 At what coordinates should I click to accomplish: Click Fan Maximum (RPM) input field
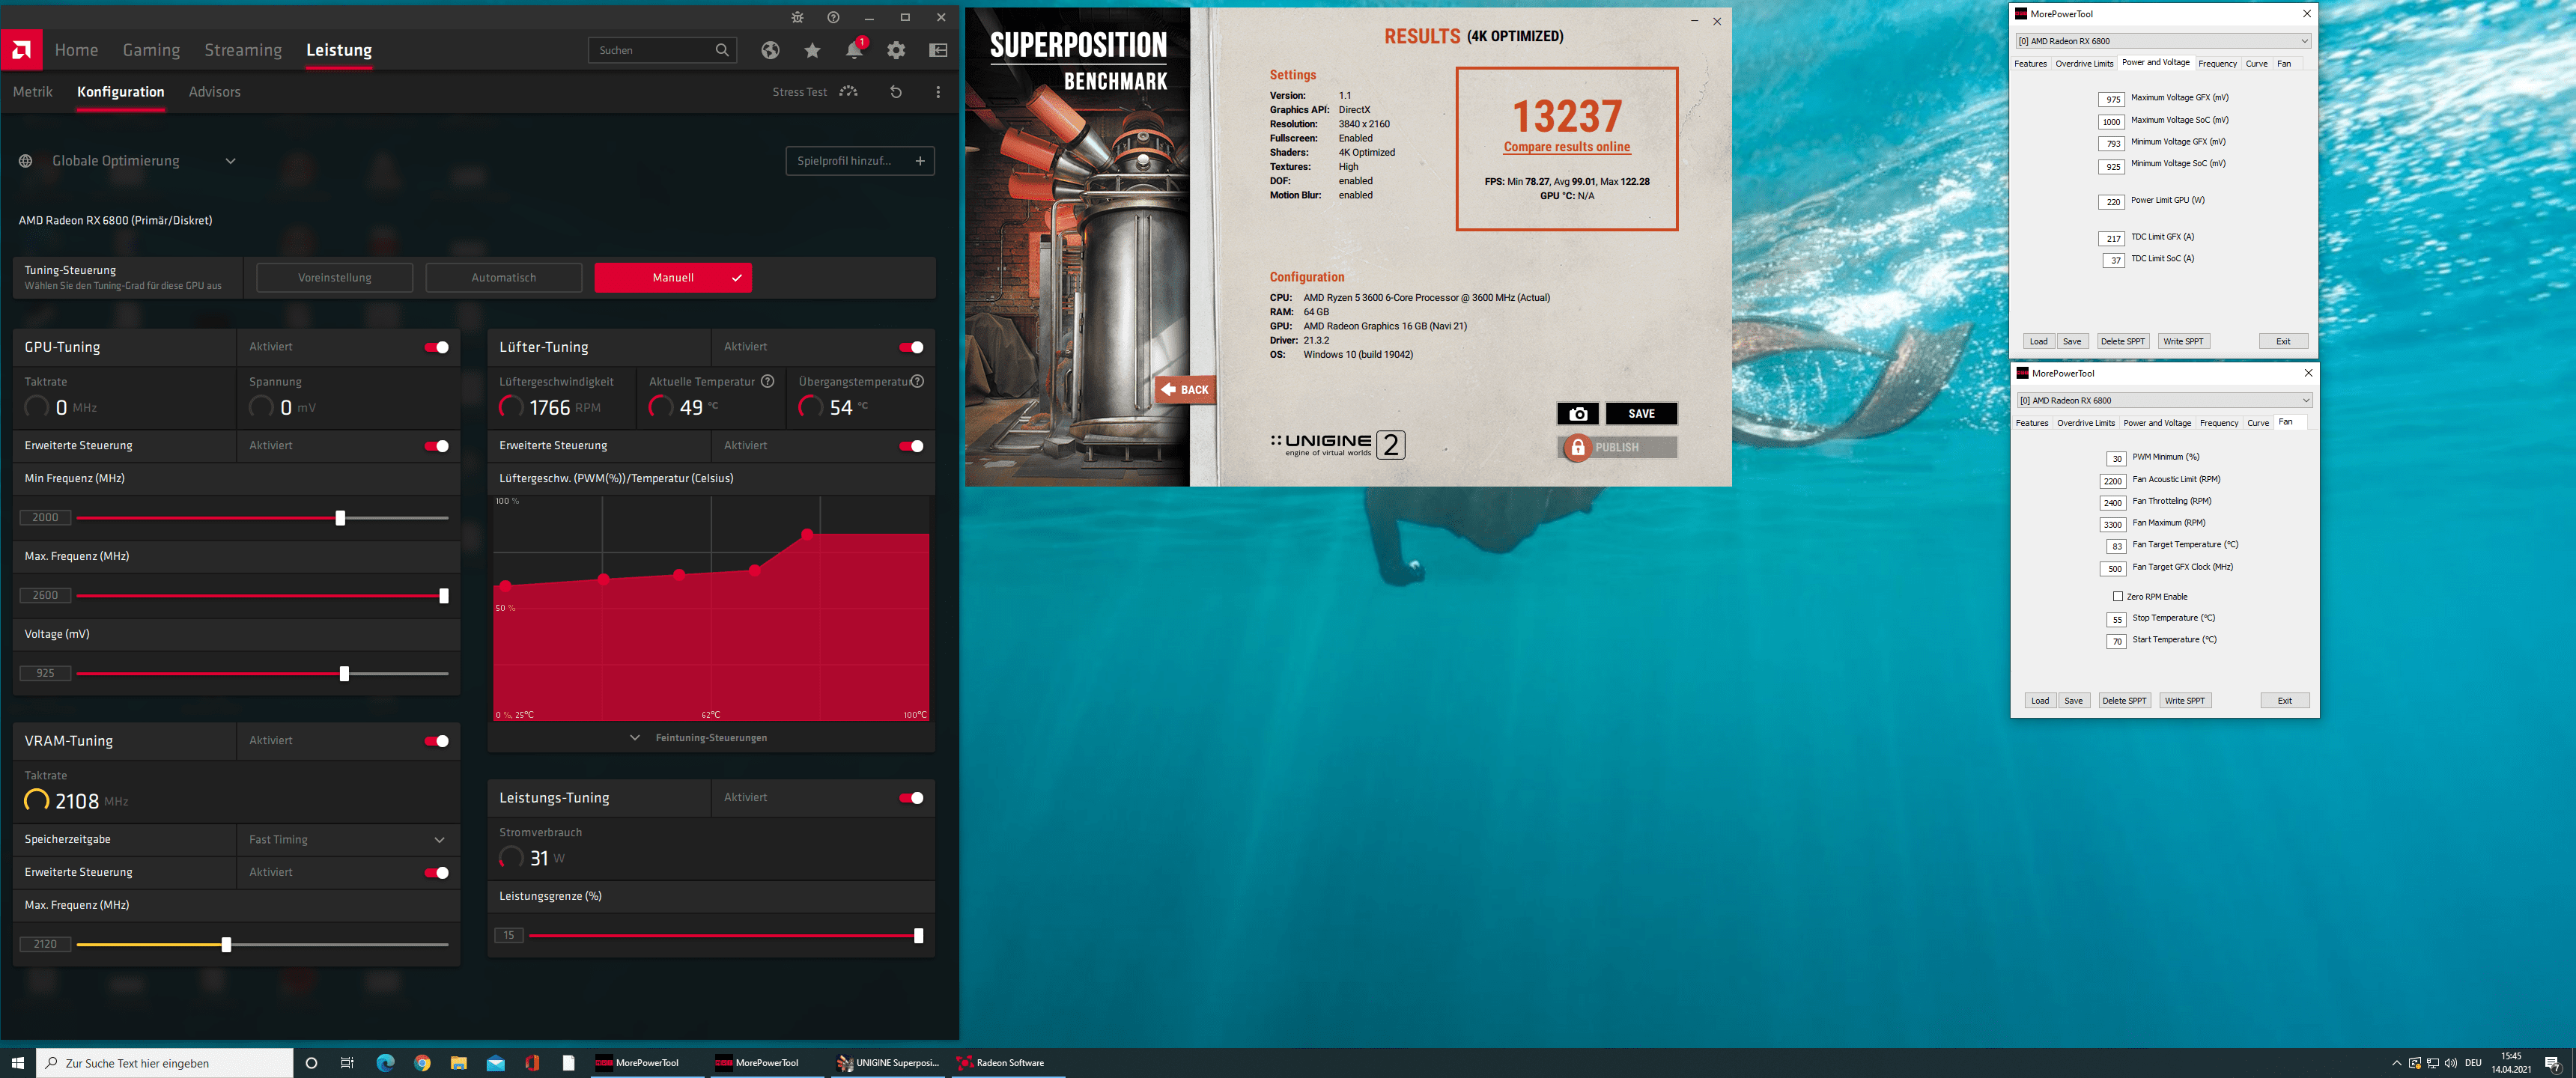point(2112,524)
